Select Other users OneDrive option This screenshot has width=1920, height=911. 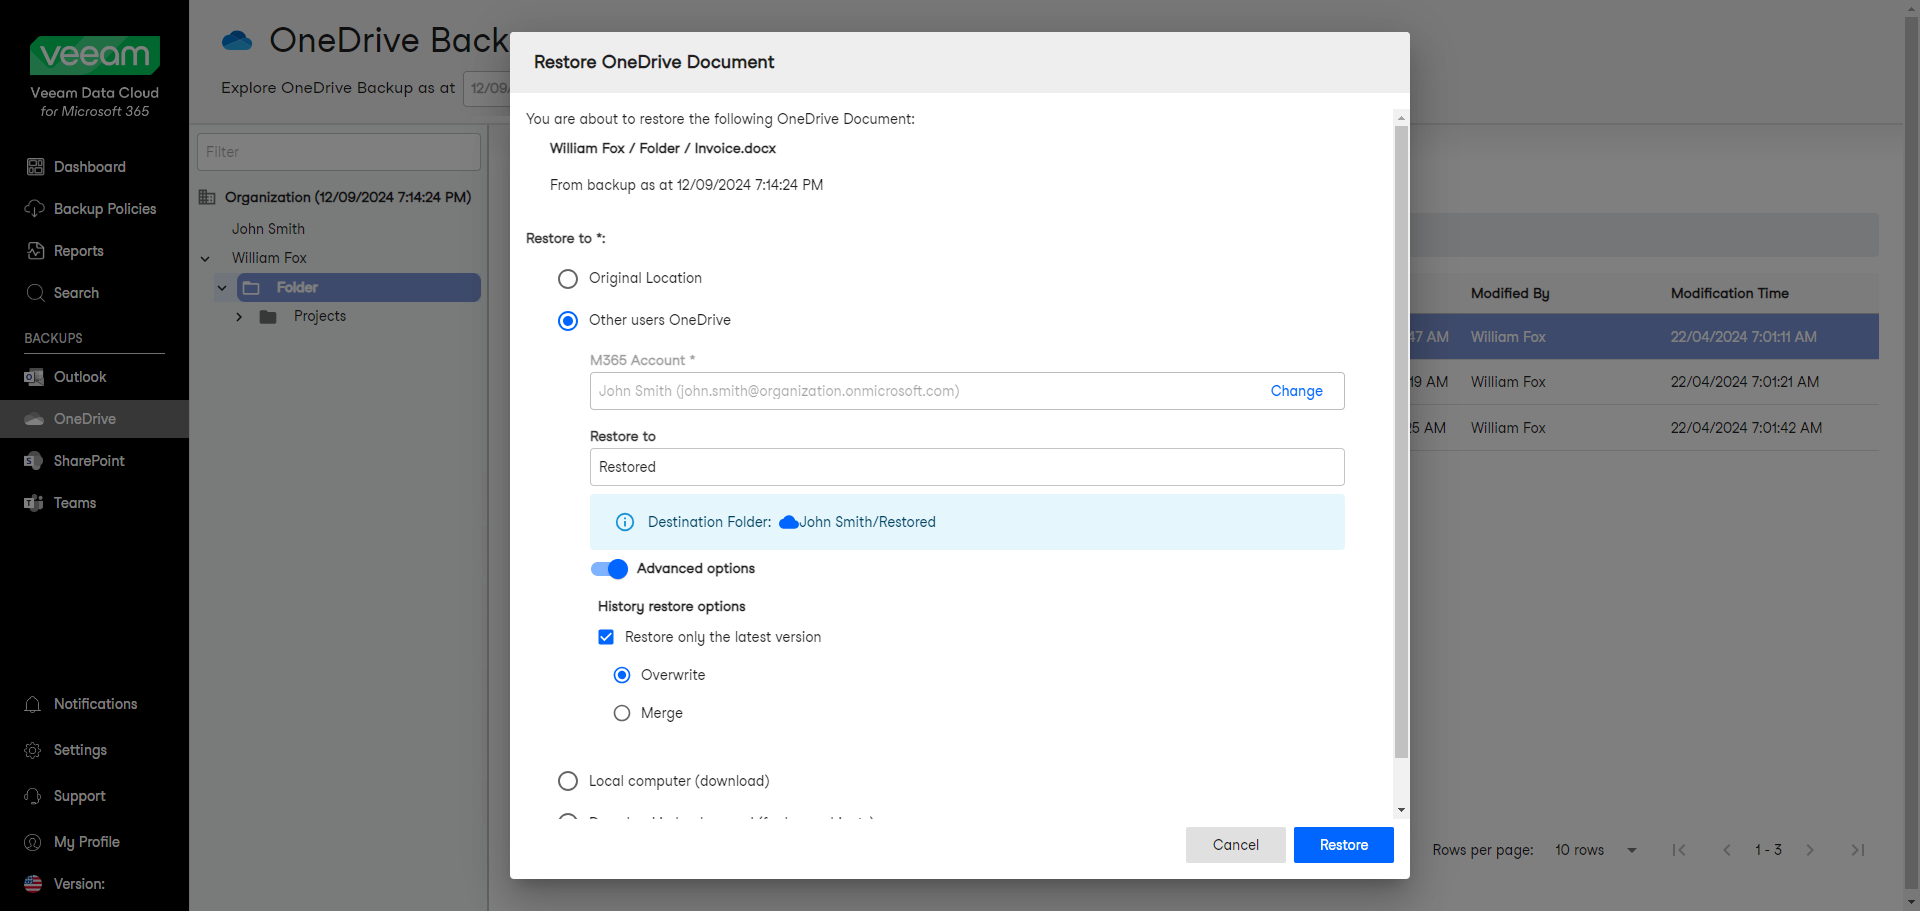568,321
